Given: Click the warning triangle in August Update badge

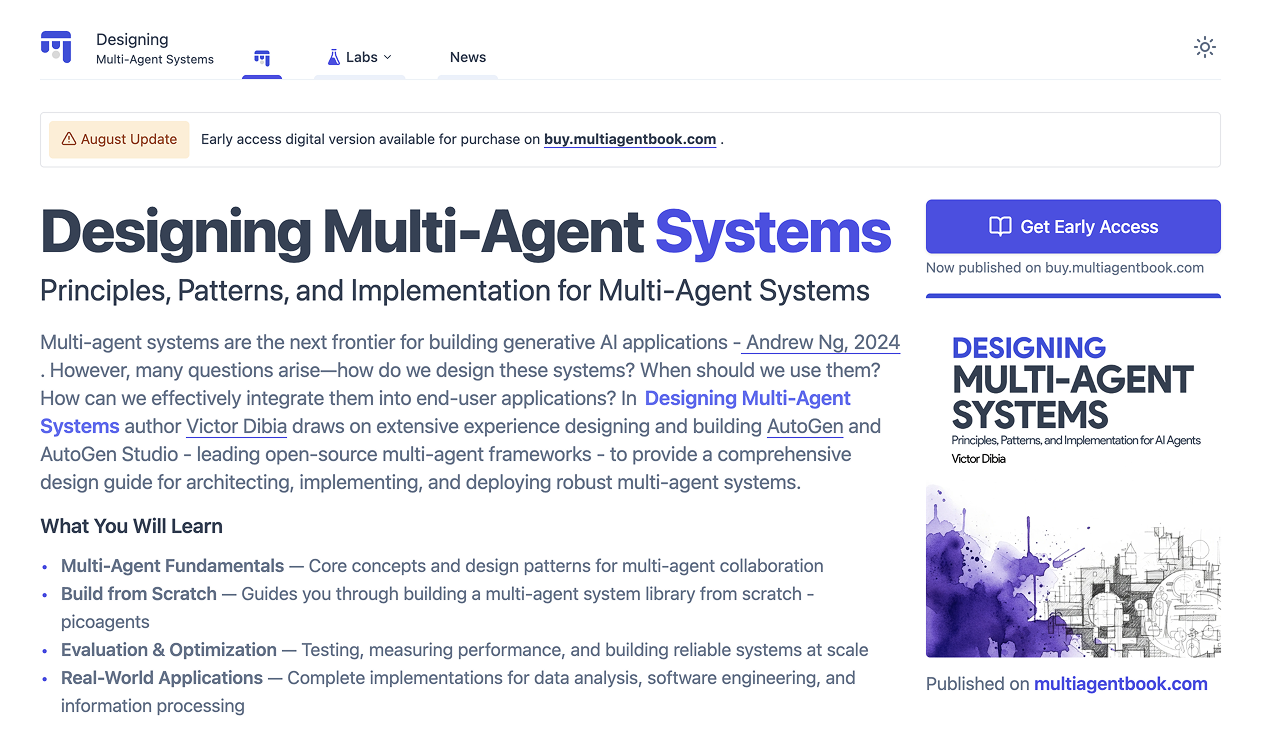Looking at the screenshot, I should (x=69, y=139).
